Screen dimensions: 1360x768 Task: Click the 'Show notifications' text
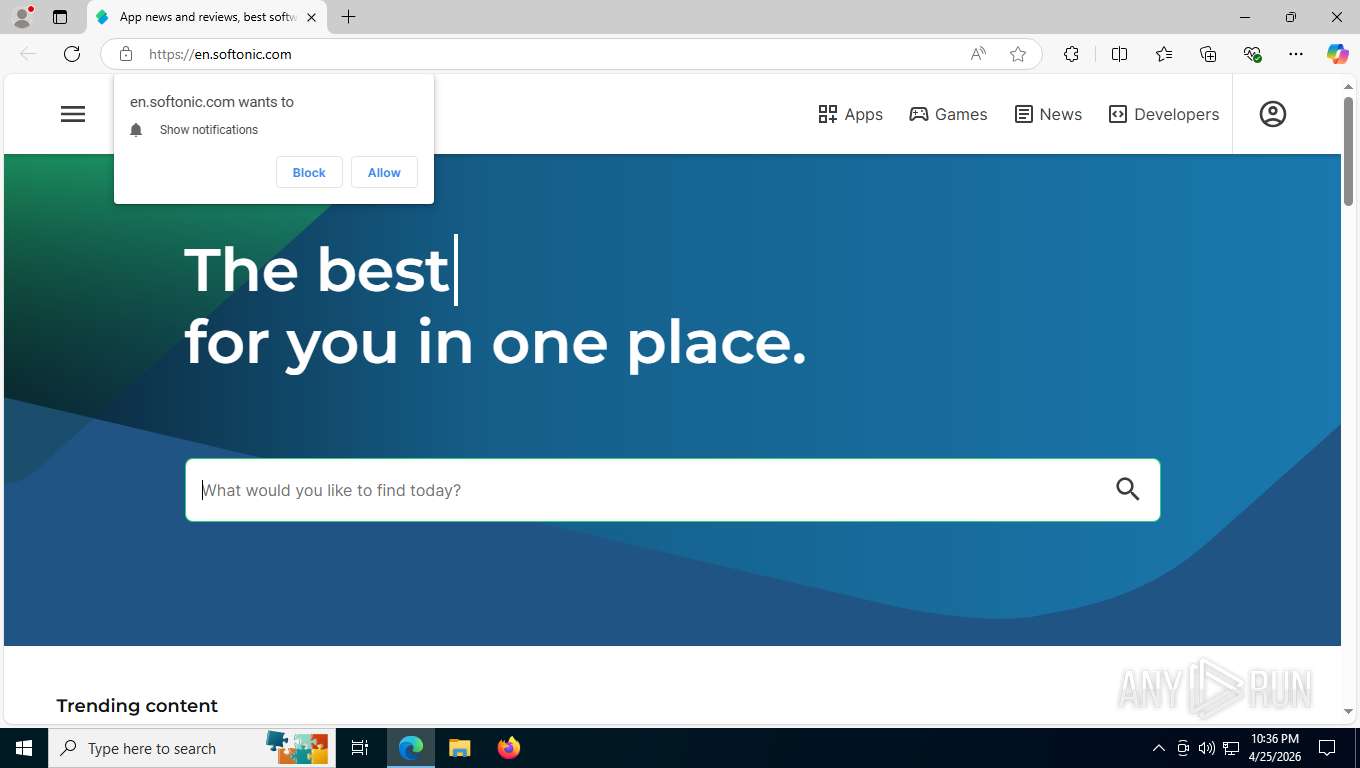209,130
